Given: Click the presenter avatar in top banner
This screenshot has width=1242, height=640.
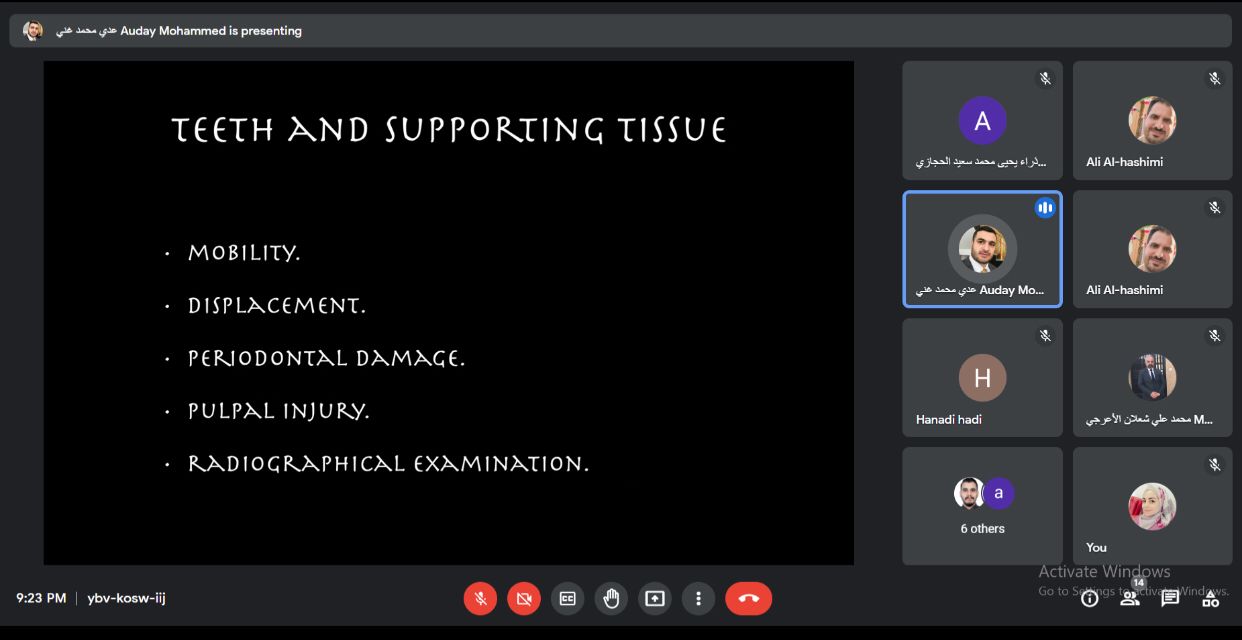Looking at the screenshot, I should [33, 31].
